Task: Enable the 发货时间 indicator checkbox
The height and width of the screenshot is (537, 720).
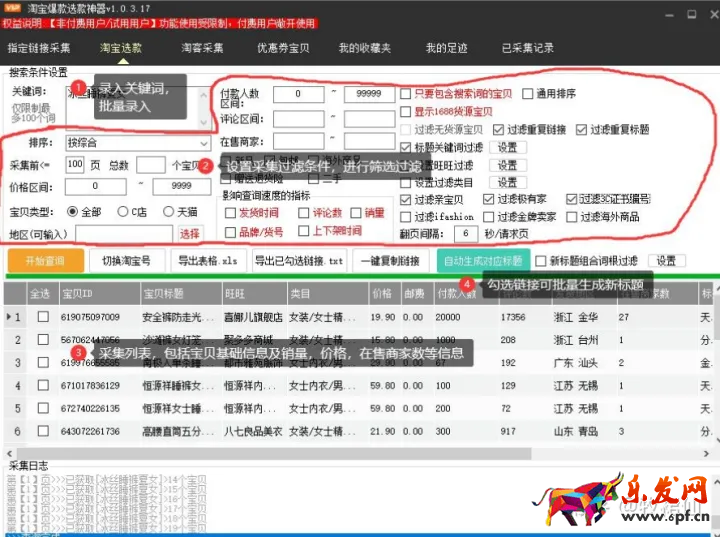Action: pyautogui.click(x=231, y=213)
